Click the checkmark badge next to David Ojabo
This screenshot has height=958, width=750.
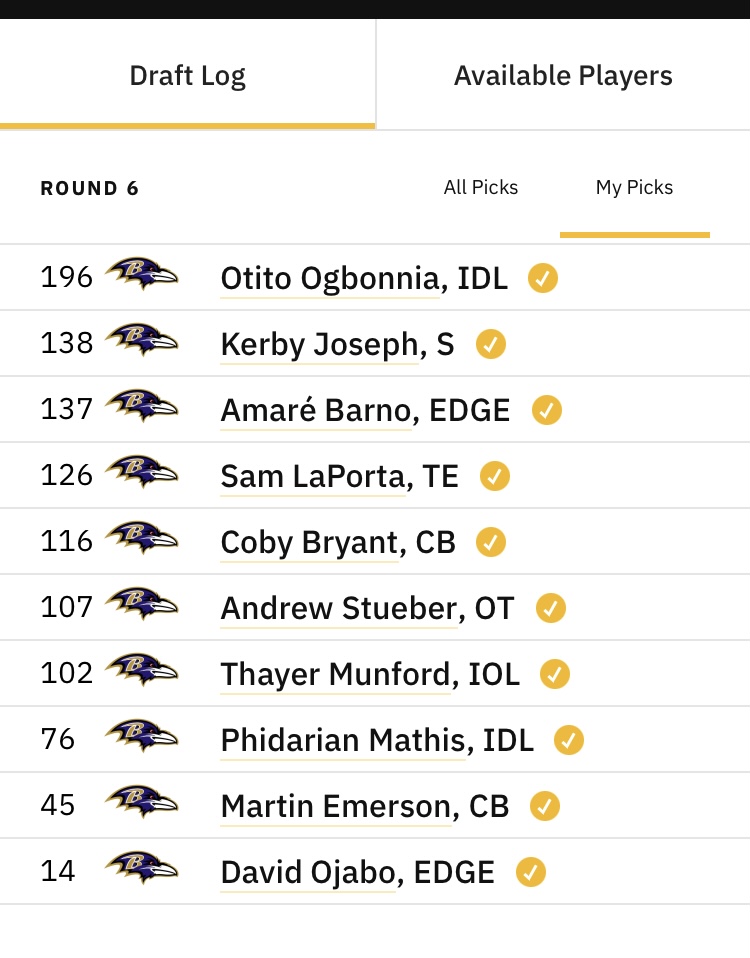pos(531,872)
